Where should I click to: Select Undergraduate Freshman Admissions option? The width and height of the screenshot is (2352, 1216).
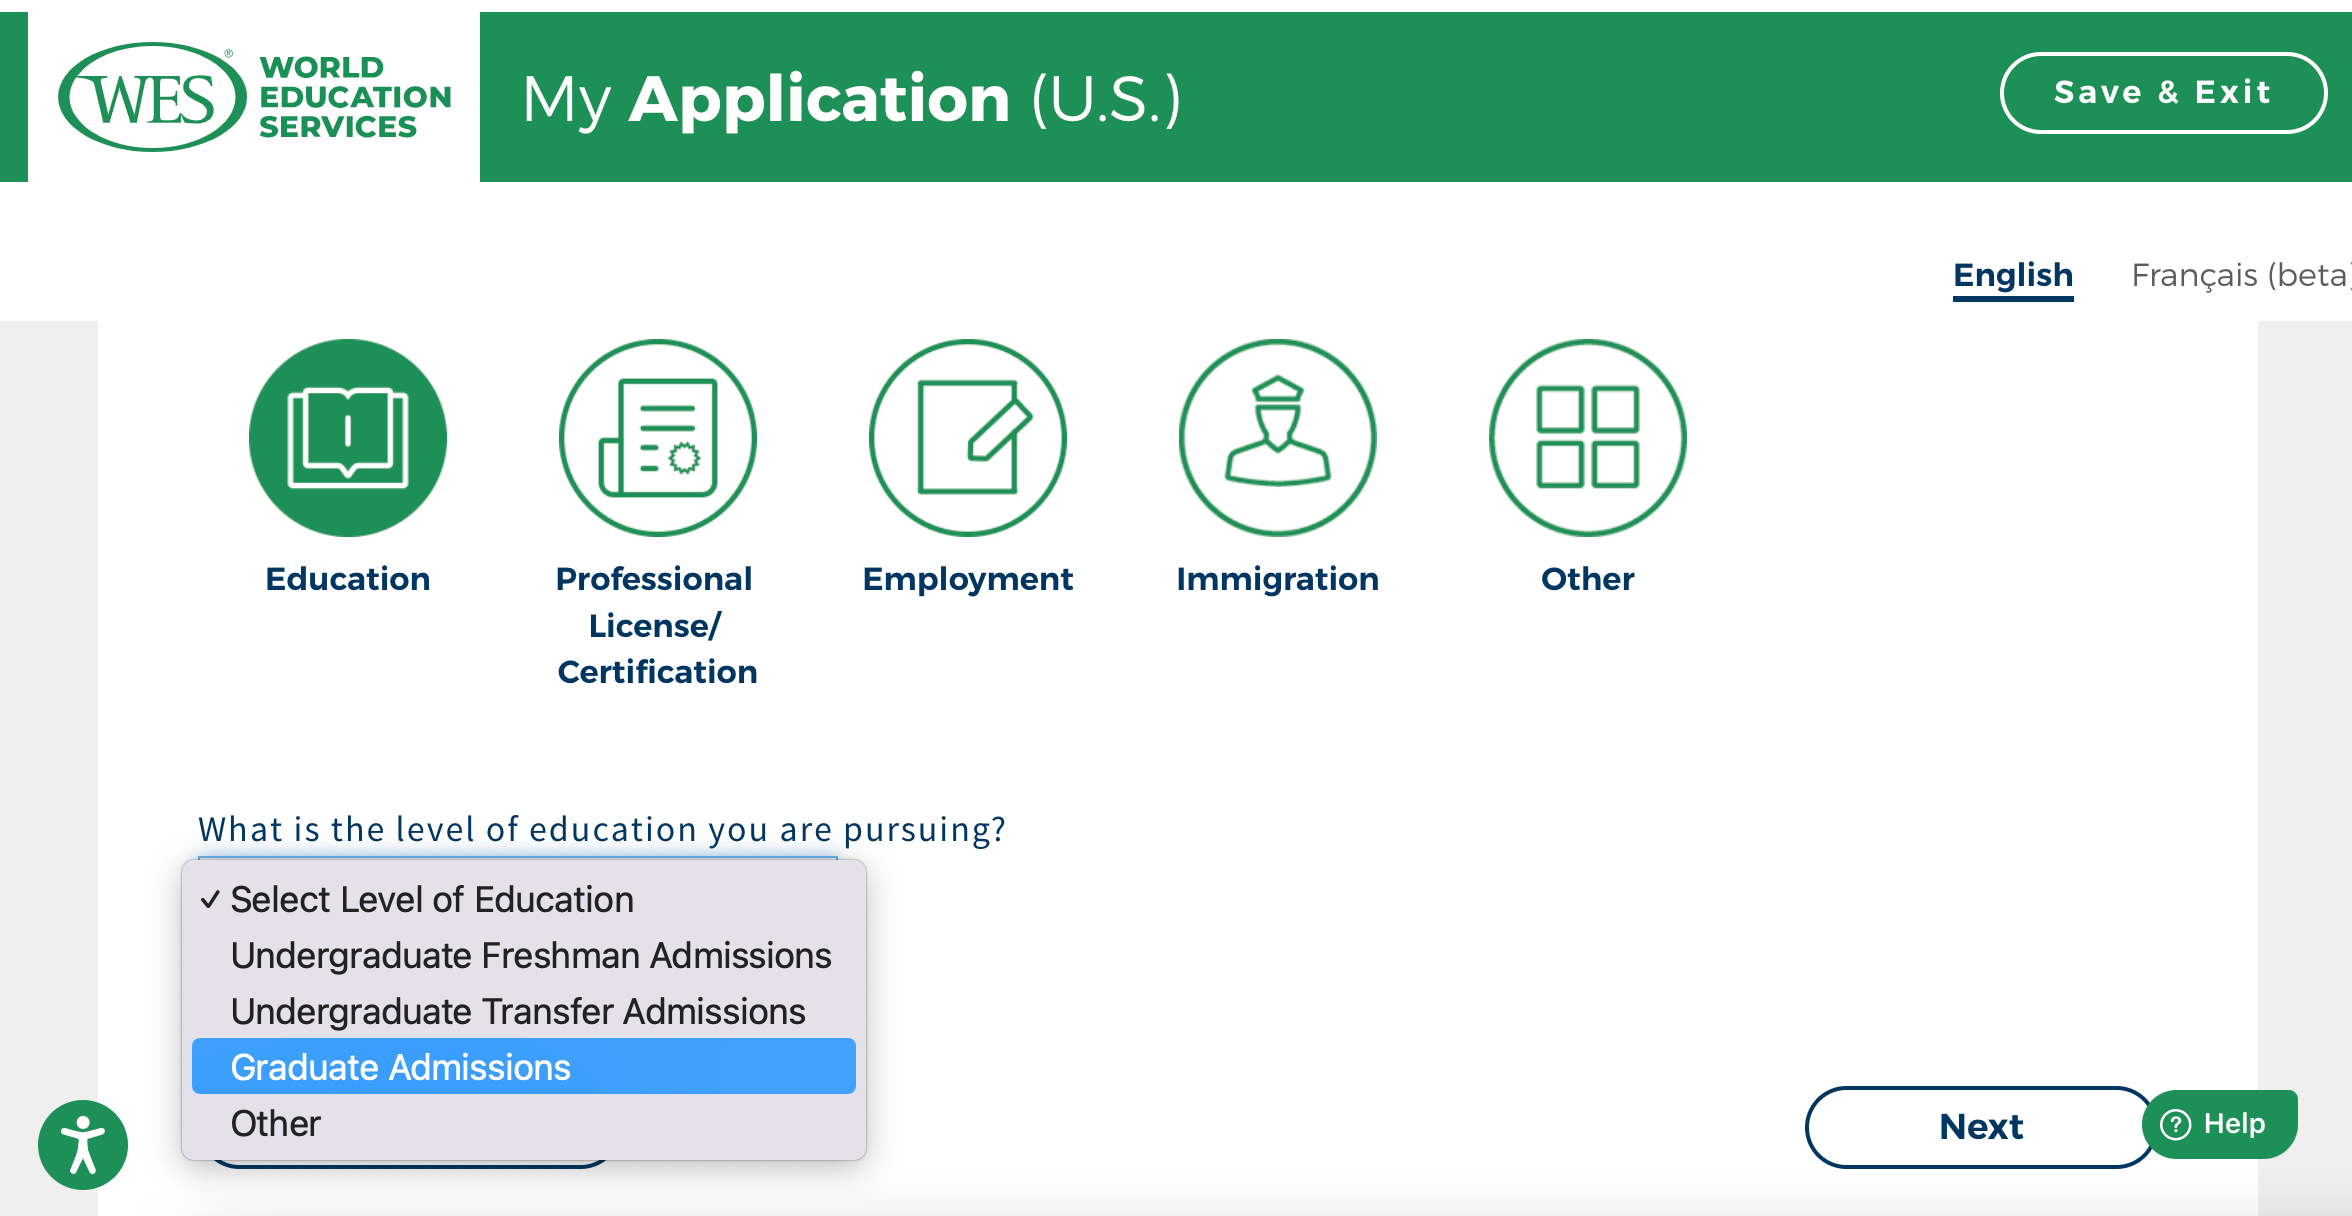coord(530,955)
